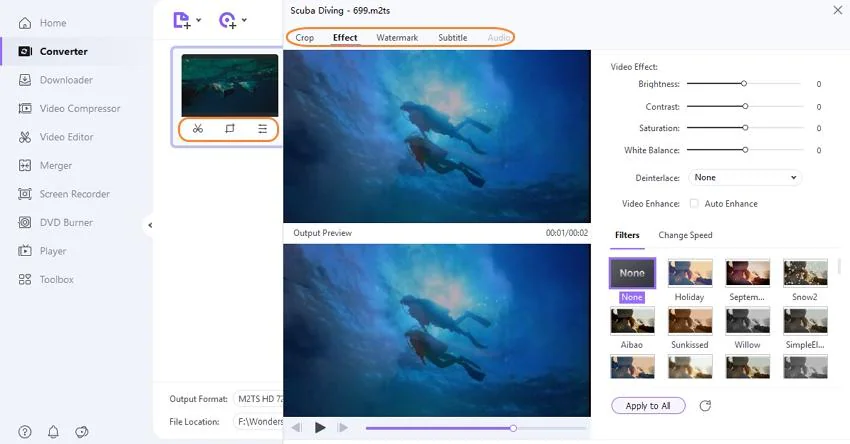This screenshot has width=850, height=444.
Task: Adjust the White Balance slider
Action: [x=744, y=150]
